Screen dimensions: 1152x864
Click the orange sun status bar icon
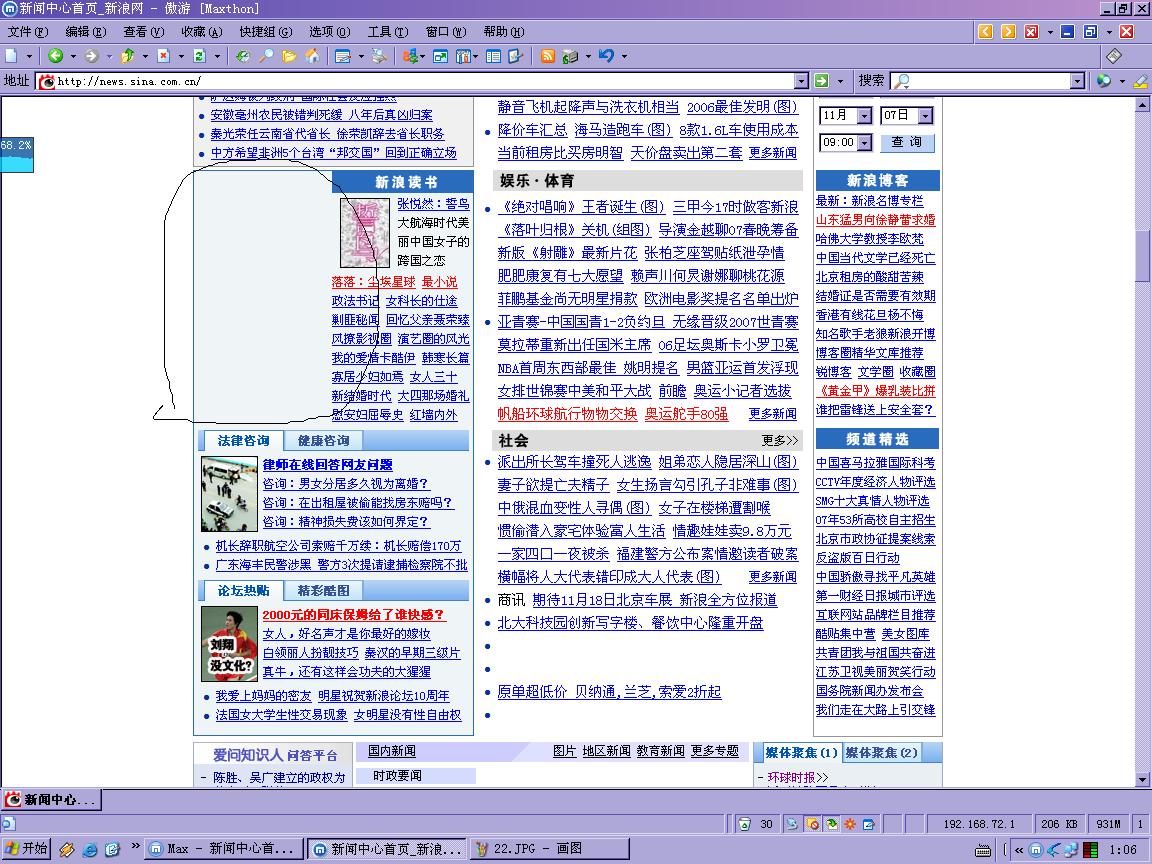(850, 824)
